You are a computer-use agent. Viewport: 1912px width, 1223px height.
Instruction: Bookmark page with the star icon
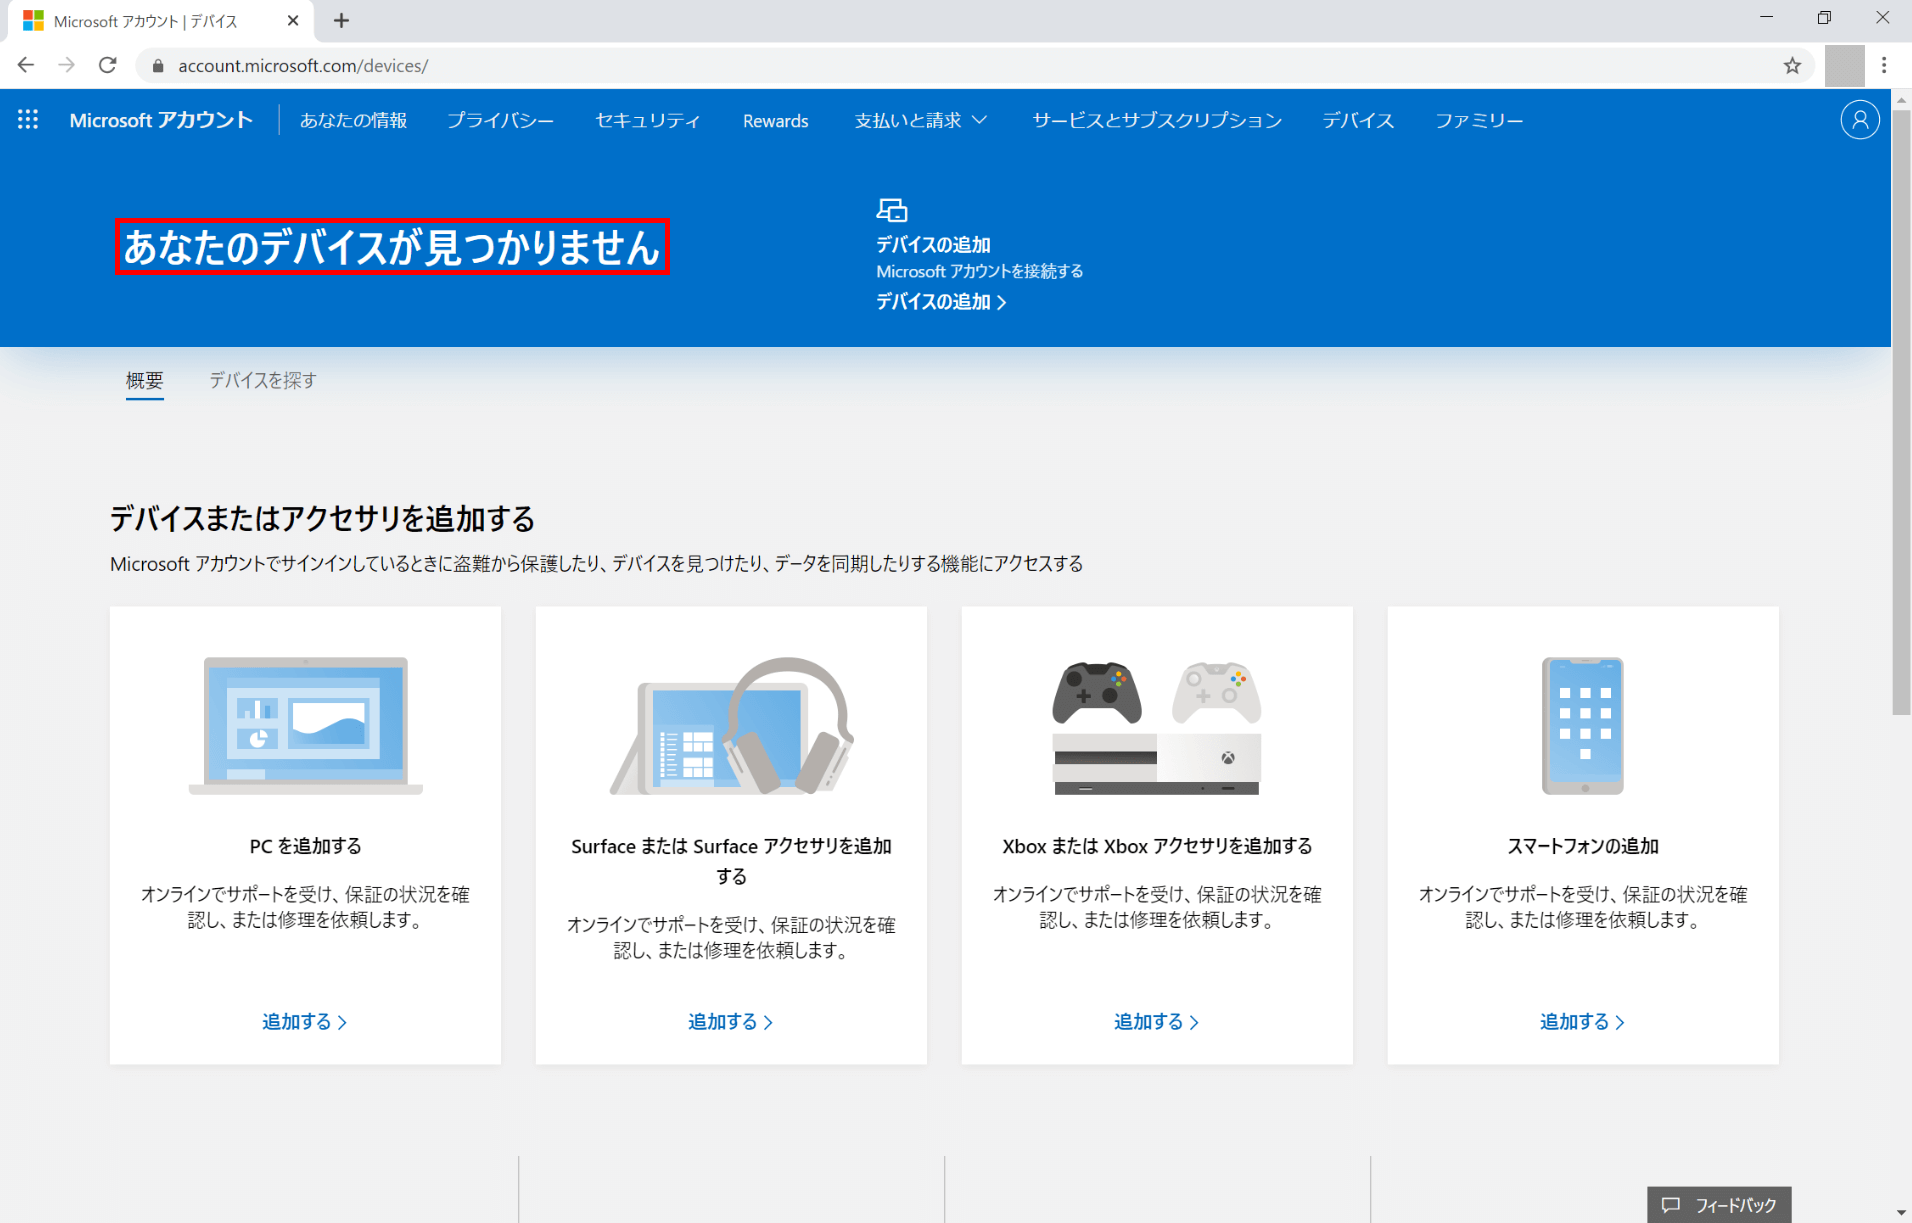click(x=1792, y=65)
